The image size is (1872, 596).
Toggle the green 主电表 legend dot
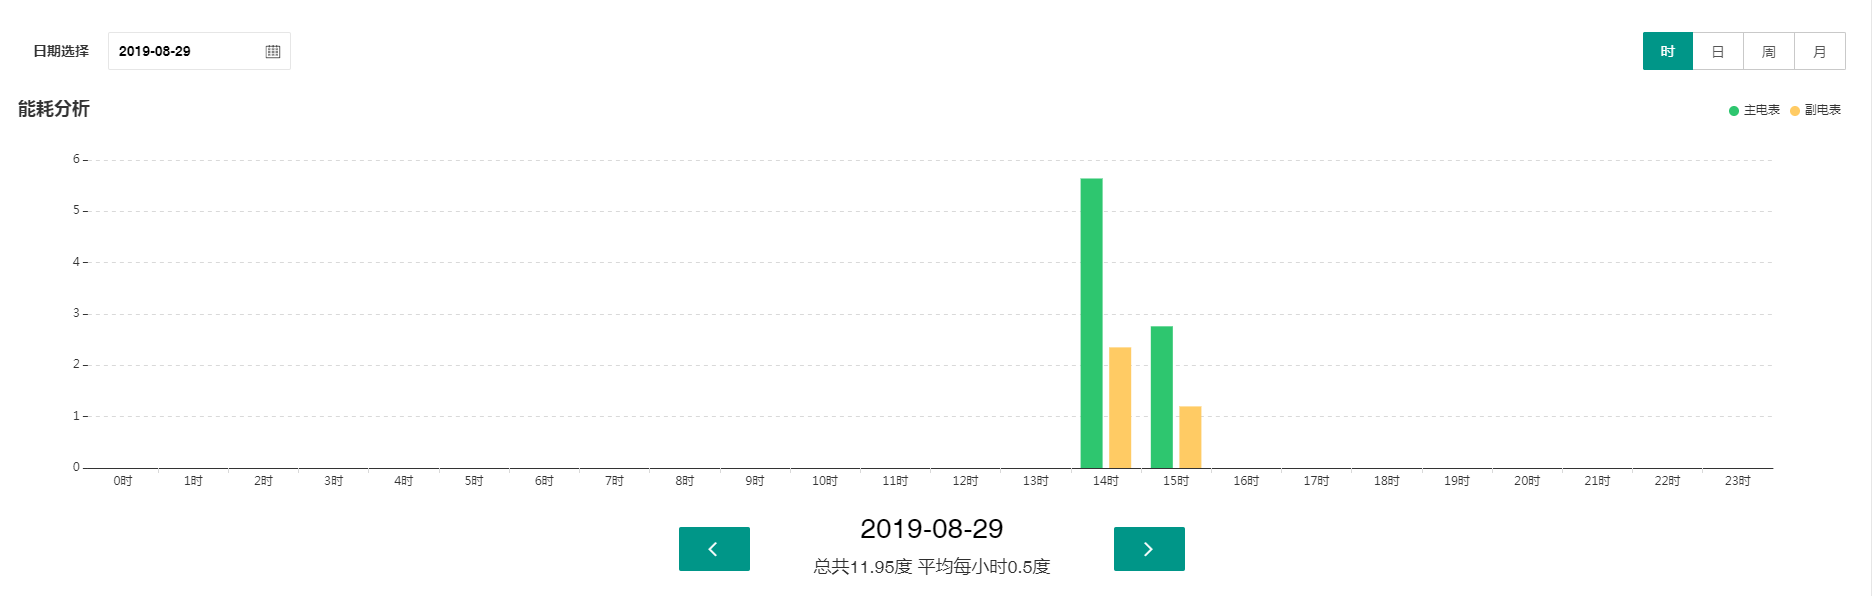click(x=1734, y=111)
